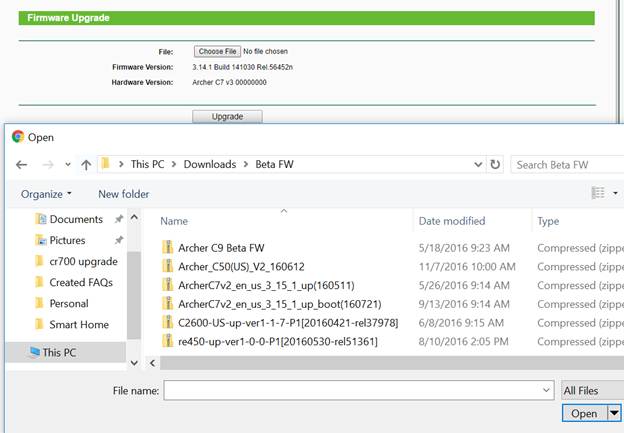
Task: Select the C2600-US-up-ver1-1-7-P1 zip icon
Action: [167, 323]
